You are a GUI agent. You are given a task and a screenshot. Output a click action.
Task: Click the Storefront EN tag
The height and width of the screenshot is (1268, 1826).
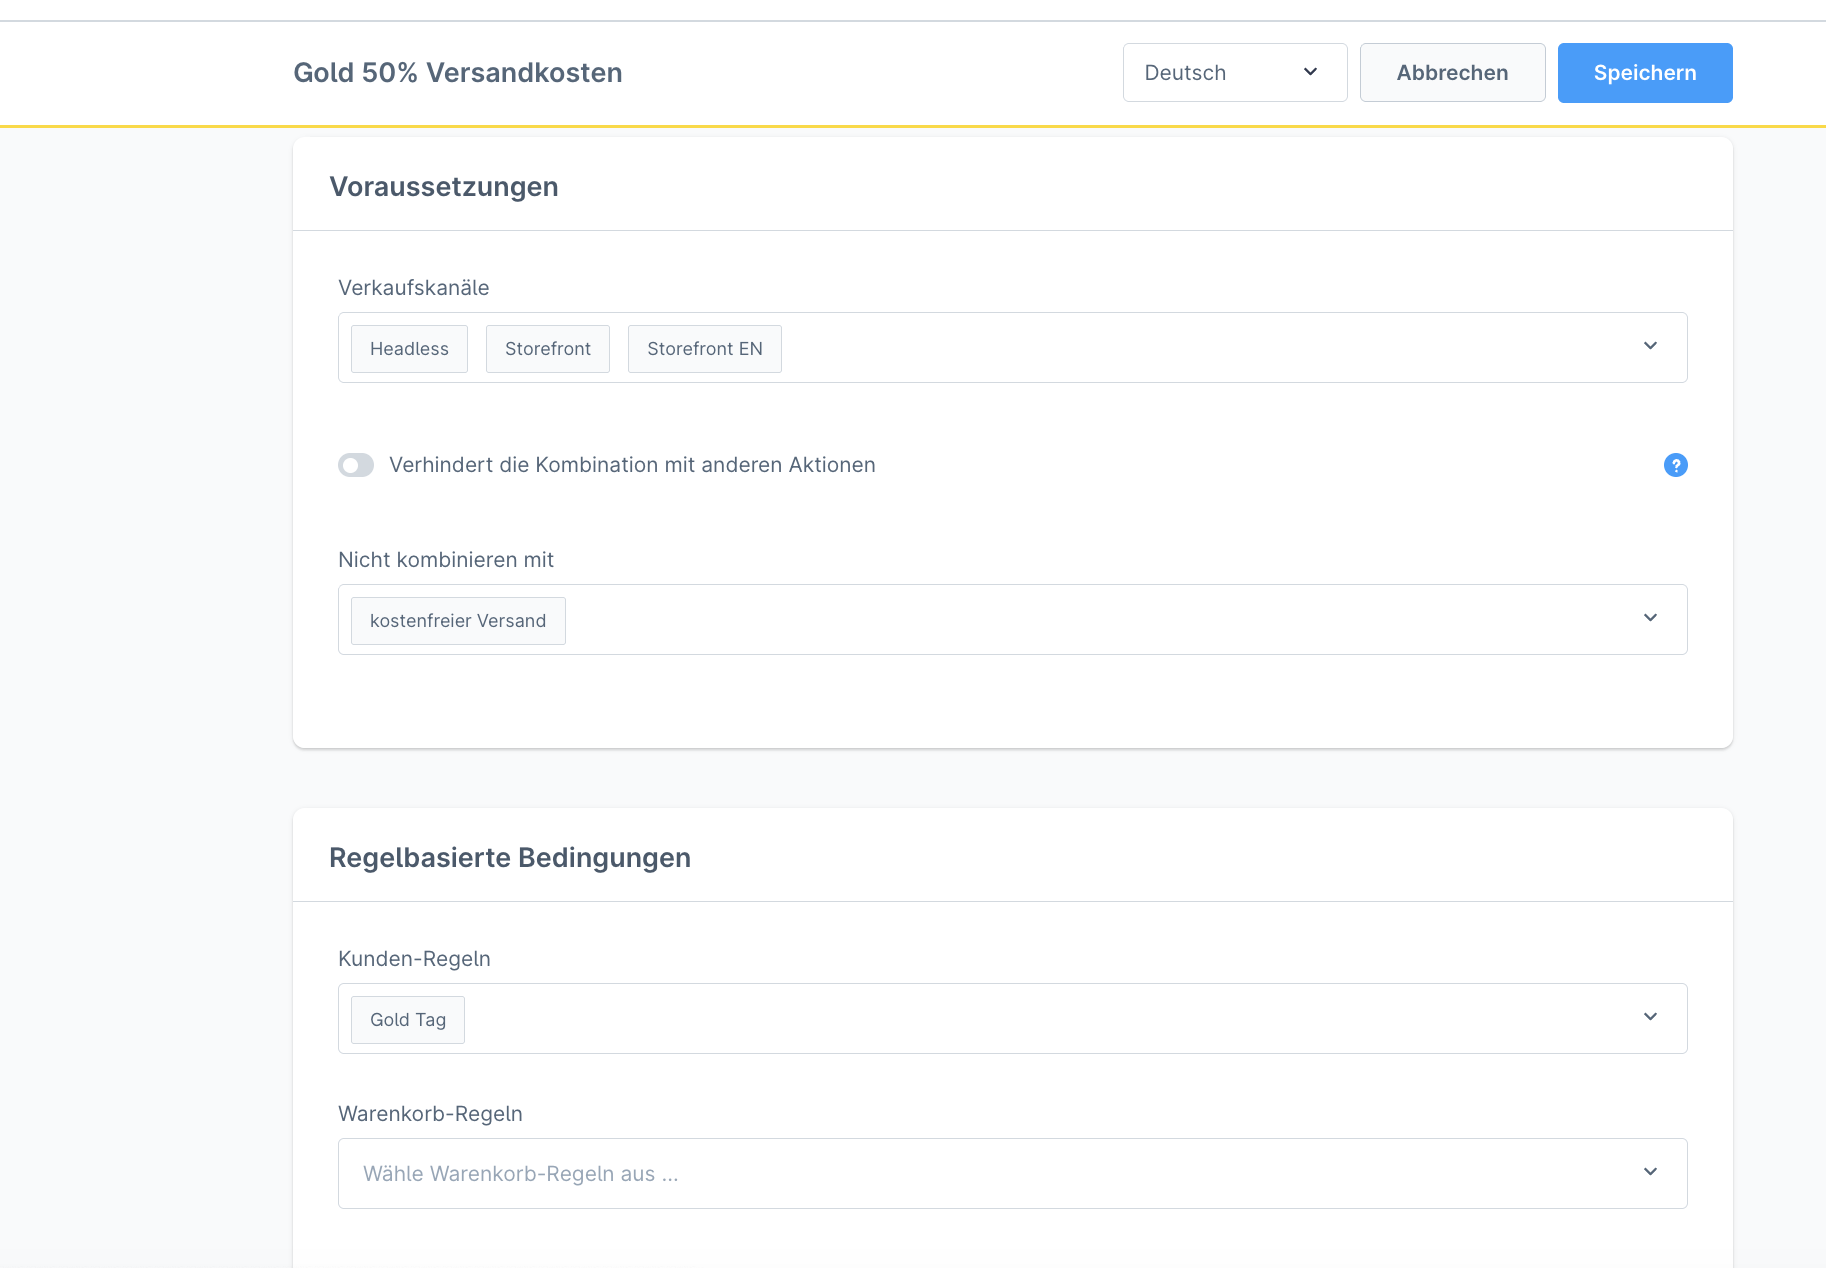point(704,349)
